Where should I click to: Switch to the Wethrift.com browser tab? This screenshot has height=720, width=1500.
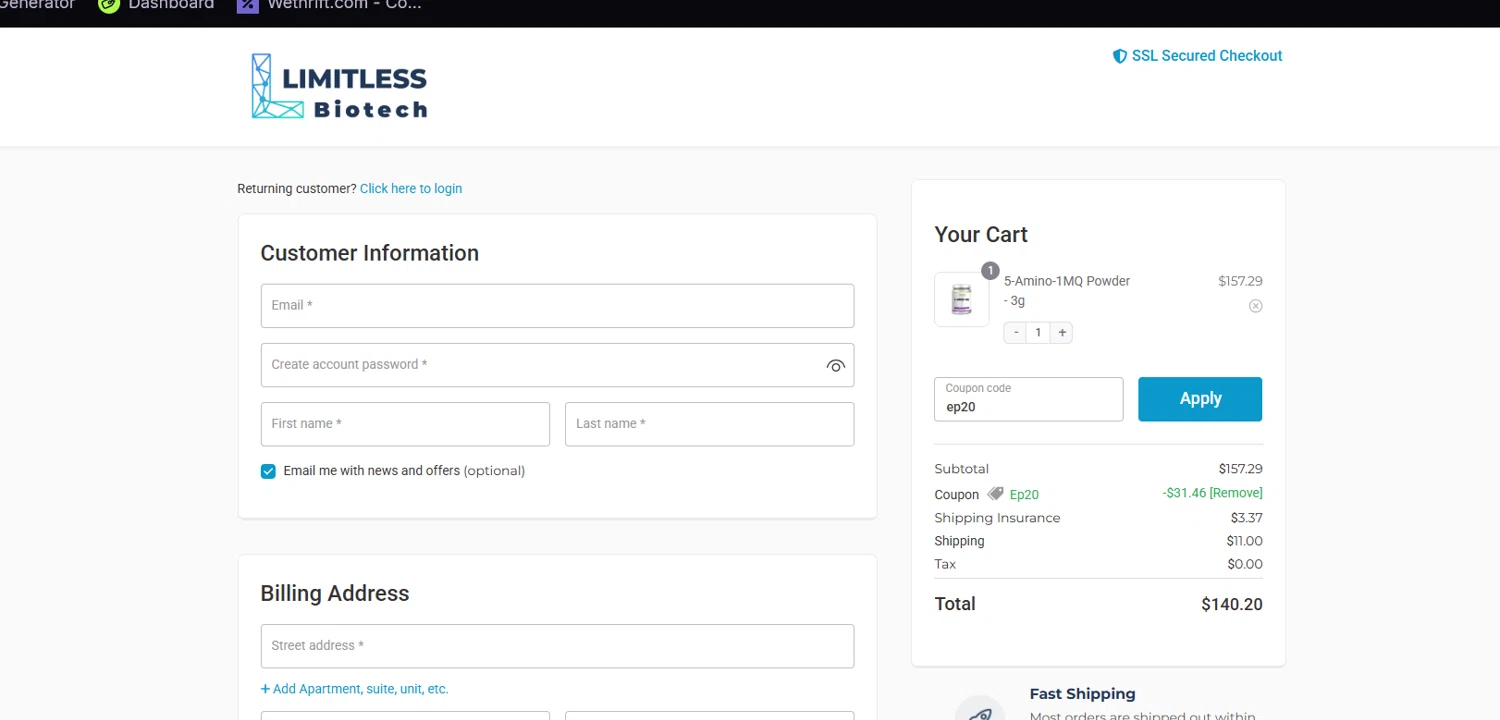329,5
